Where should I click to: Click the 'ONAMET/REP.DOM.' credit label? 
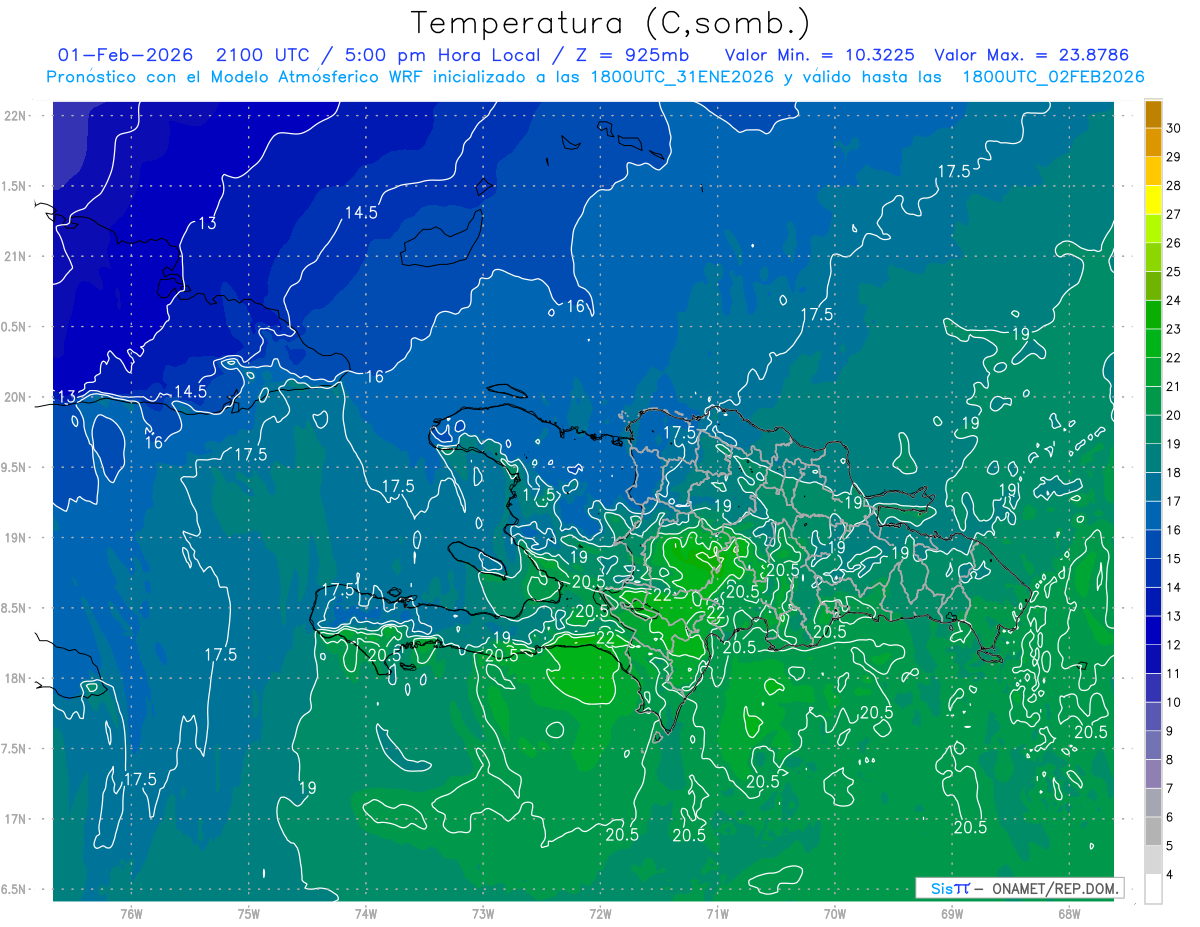point(1054,888)
